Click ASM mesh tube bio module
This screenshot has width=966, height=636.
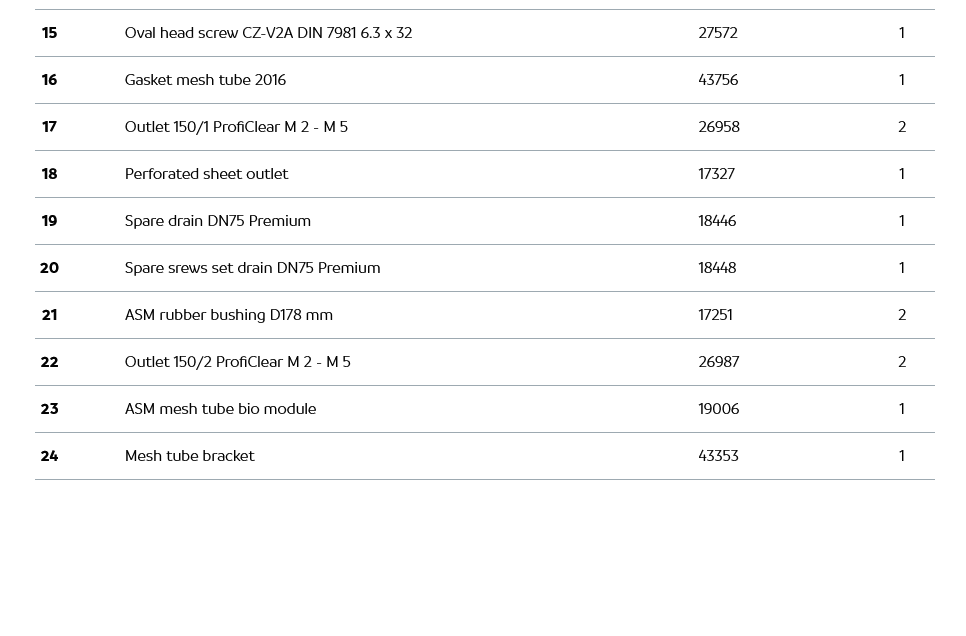(220, 409)
